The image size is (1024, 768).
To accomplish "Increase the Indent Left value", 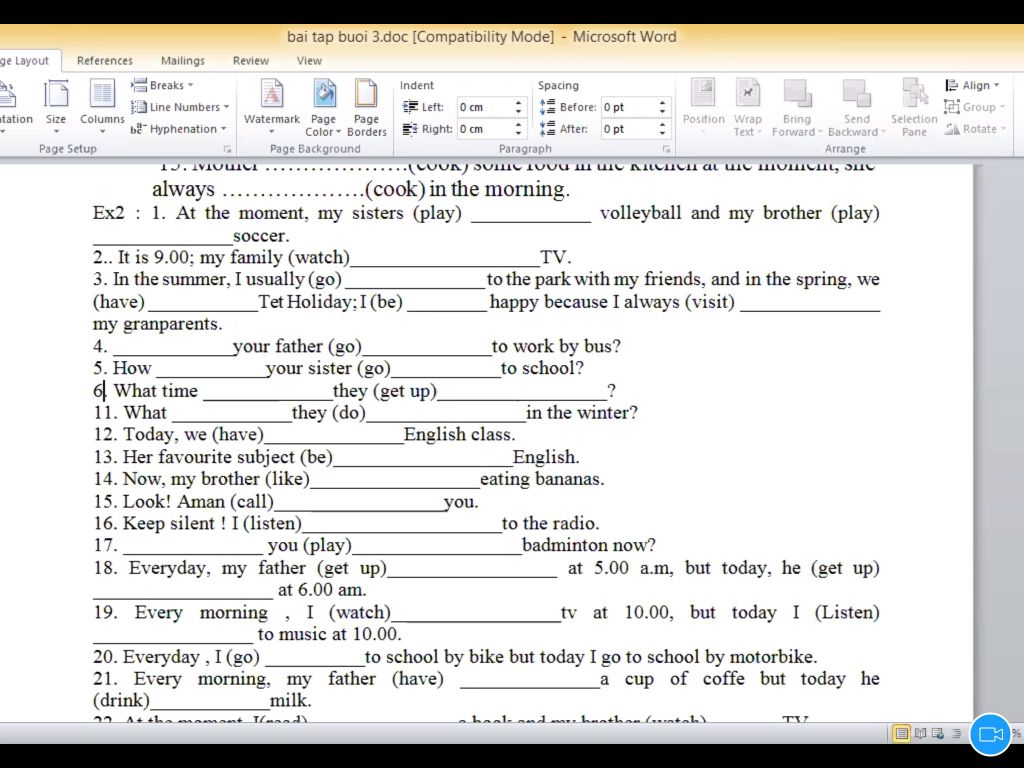I will [x=519, y=103].
